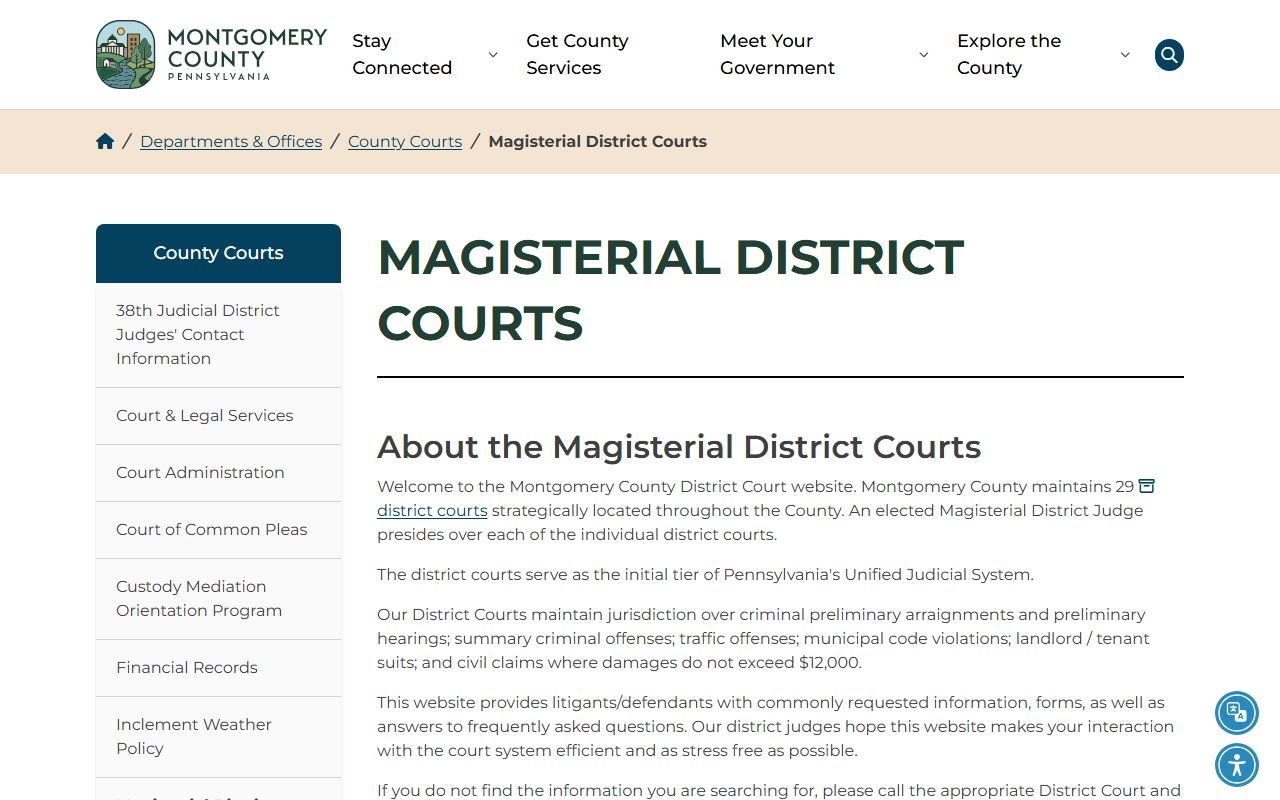Open Get County Services menu
The image size is (1280, 800).
pos(577,54)
